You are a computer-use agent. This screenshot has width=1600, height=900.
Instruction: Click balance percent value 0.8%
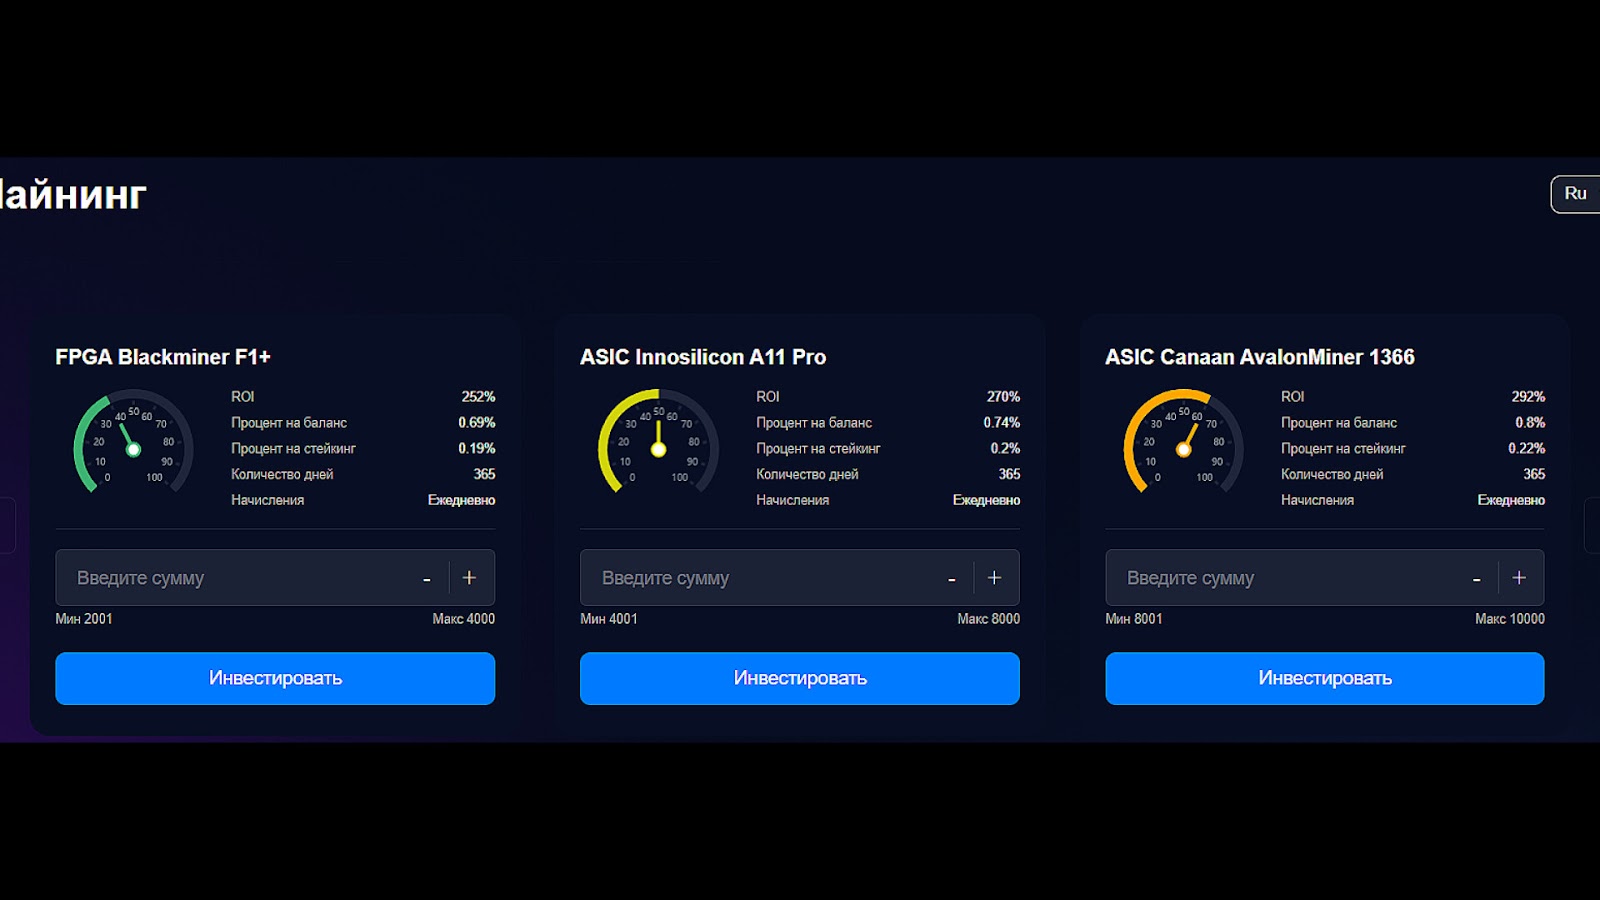[1530, 423]
